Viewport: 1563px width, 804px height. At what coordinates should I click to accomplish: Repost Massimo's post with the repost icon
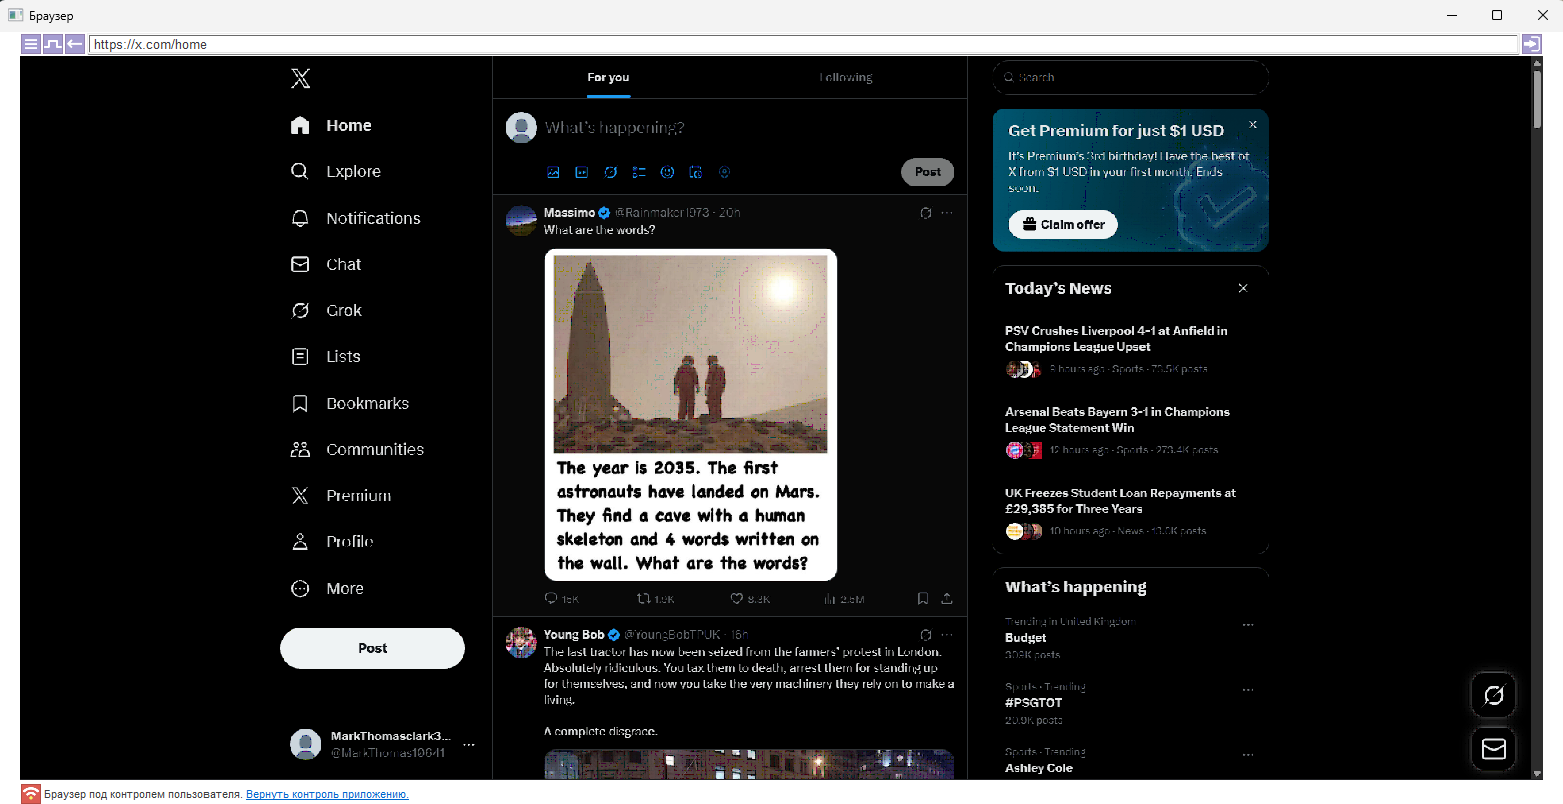pyautogui.click(x=644, y=599)
